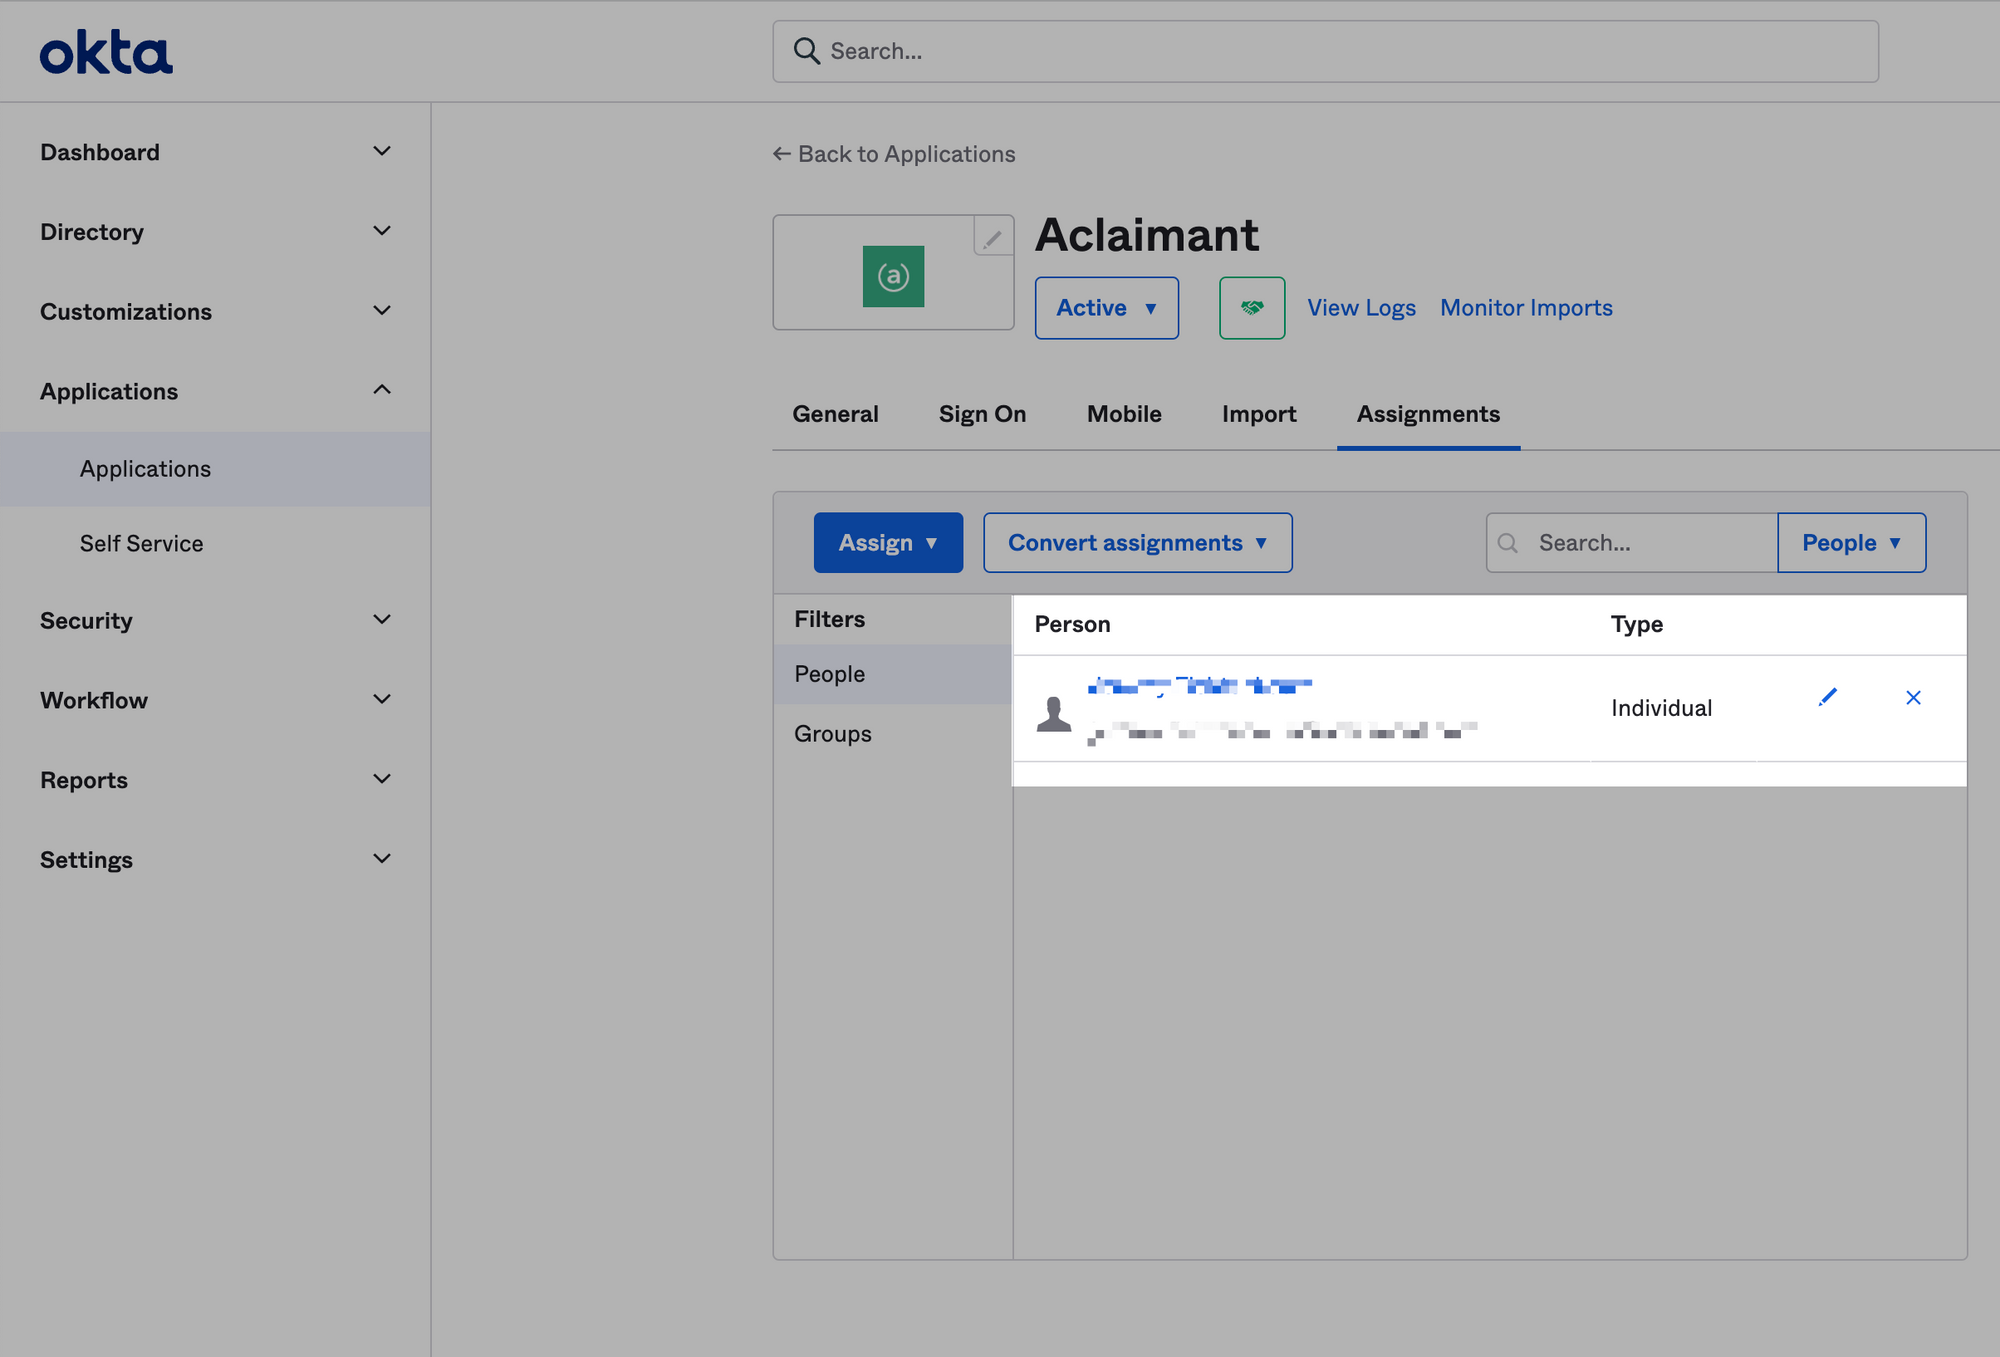Image resolution: width=2000 pixels, height=1357 pixels.
Task: Expand the Settings menu chevron
Action: [382, 859]
